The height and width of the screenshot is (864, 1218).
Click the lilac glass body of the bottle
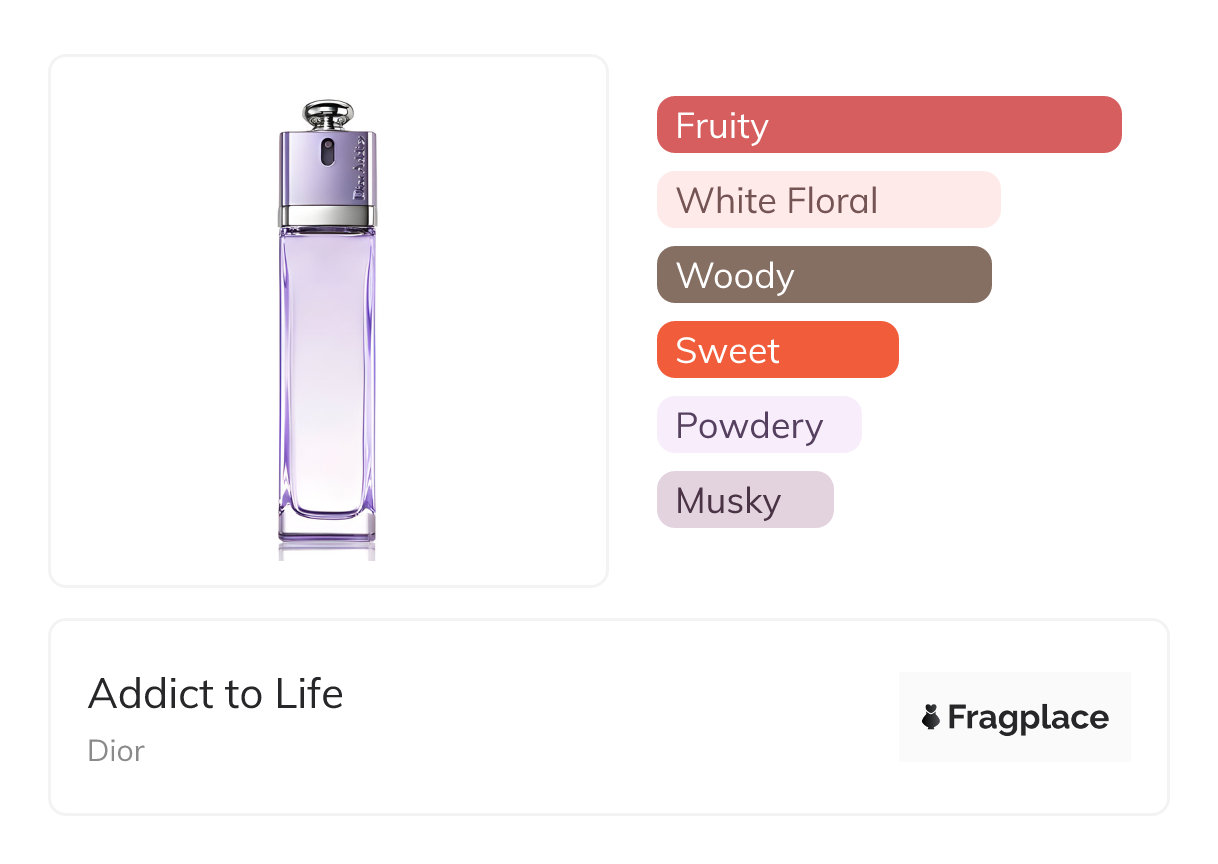click(x=327, y=370)
